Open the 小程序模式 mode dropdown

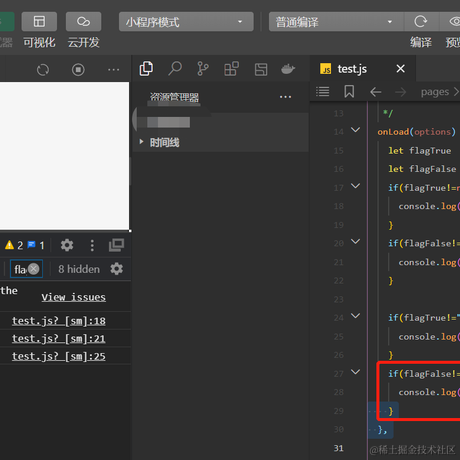186,22
